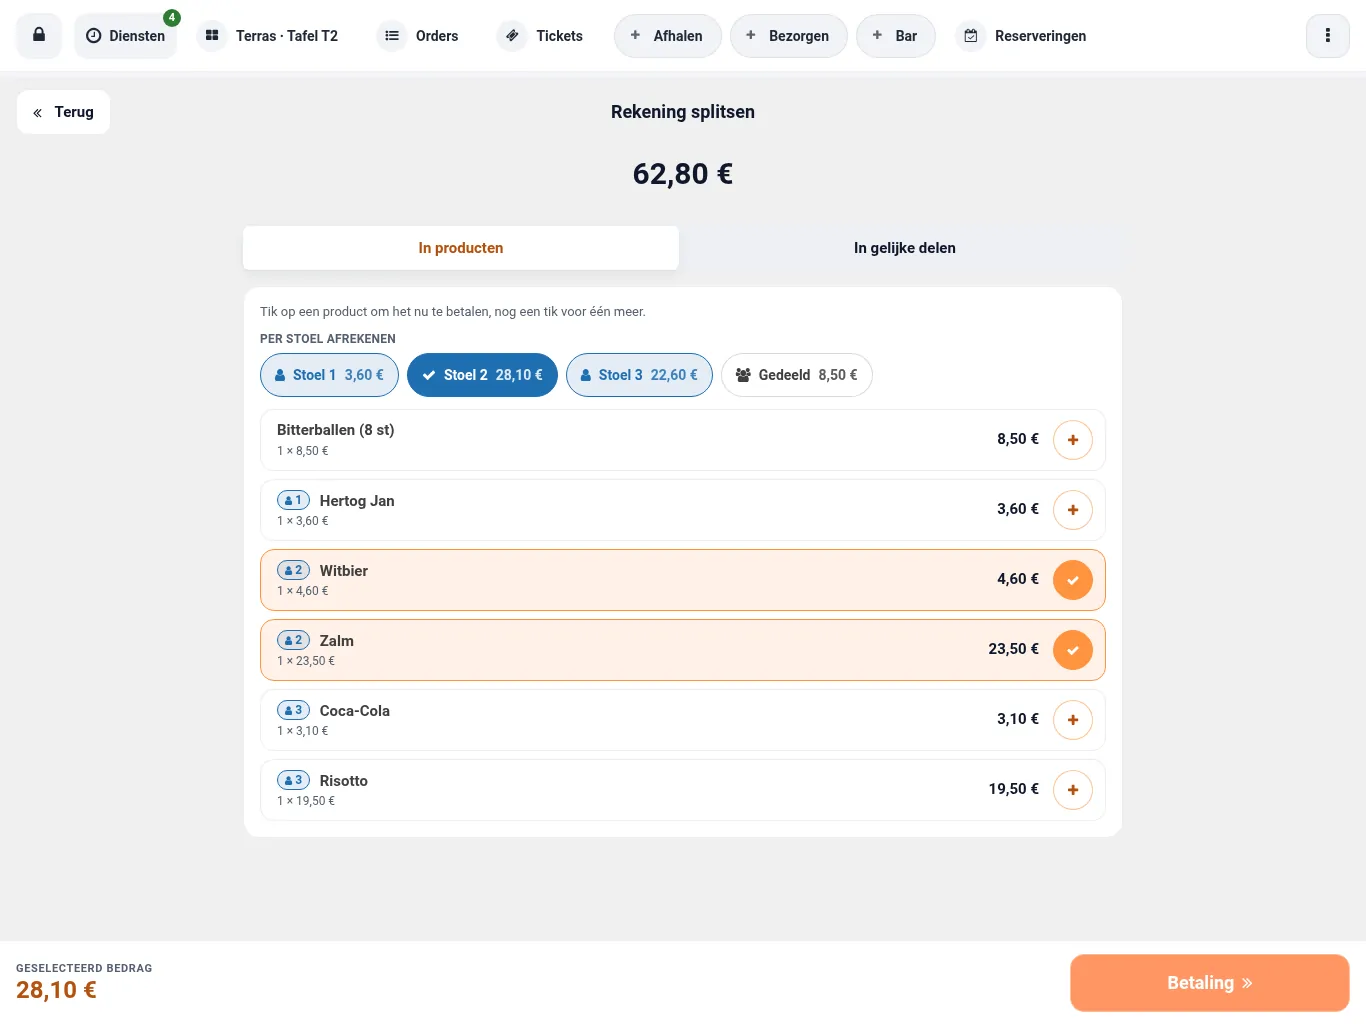
Task: Click the Risotto price 19,50 €
Action: coord(1013,789)
